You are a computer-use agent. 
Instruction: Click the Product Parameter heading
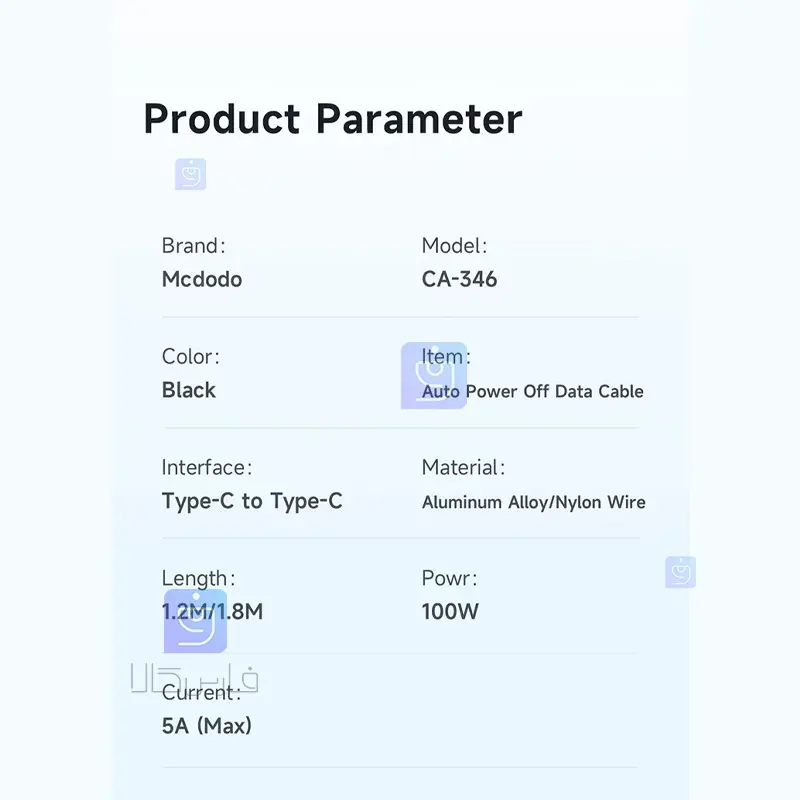[x=333, y=119]
